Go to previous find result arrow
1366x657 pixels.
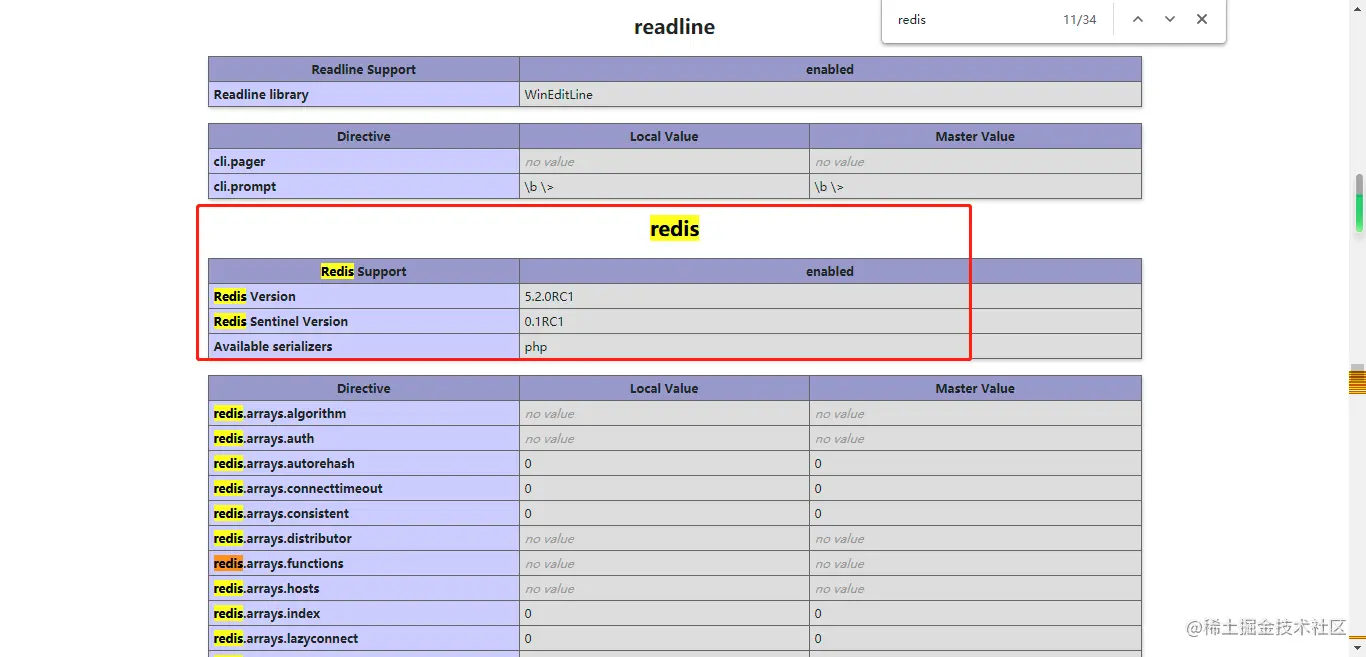(x=1138, y=20)
